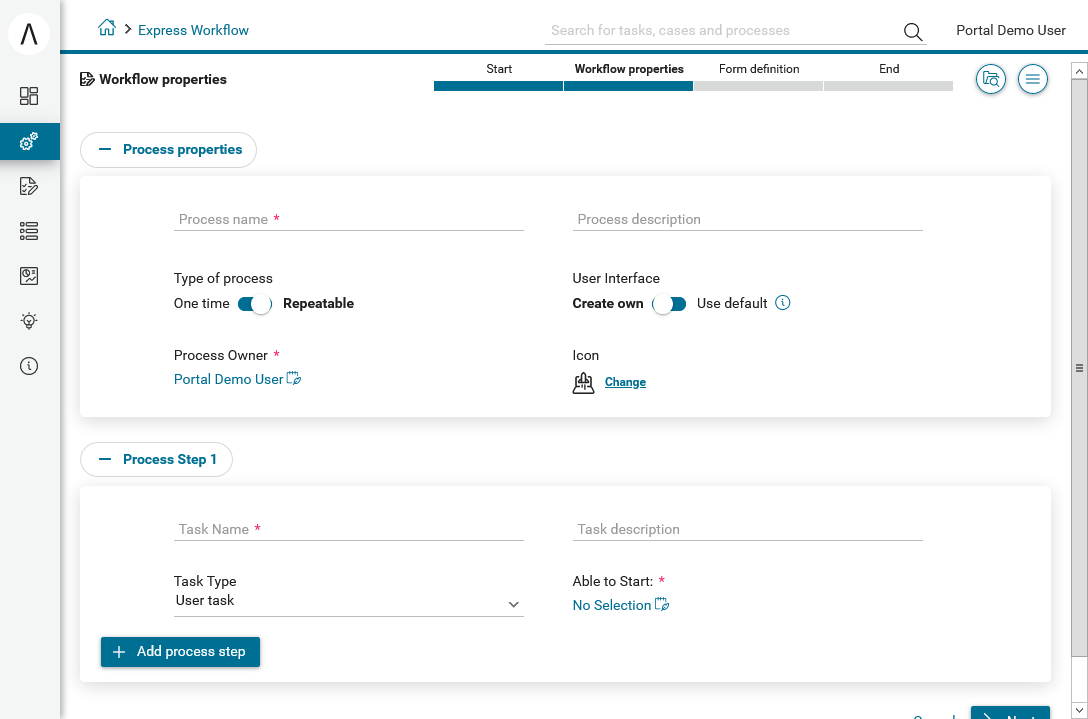Click the Repeatable label
The width and height of the screenshot is (1088, 719).
pos(318,303)
